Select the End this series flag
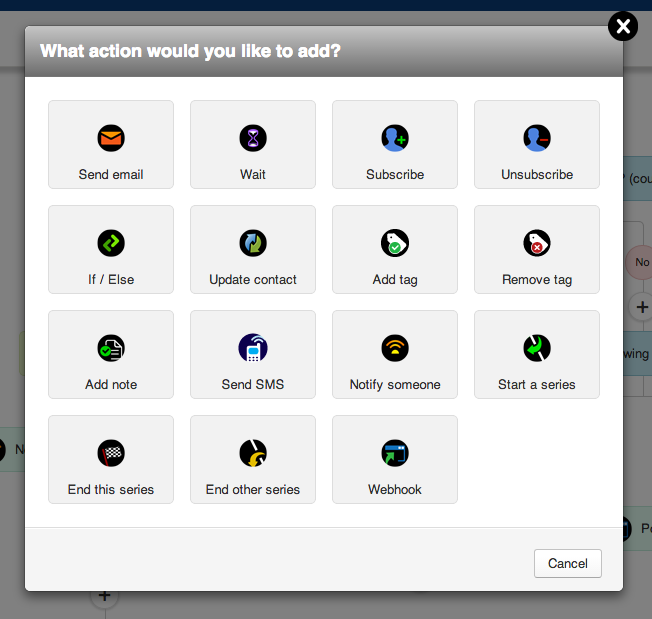 (x=111, y=453)
